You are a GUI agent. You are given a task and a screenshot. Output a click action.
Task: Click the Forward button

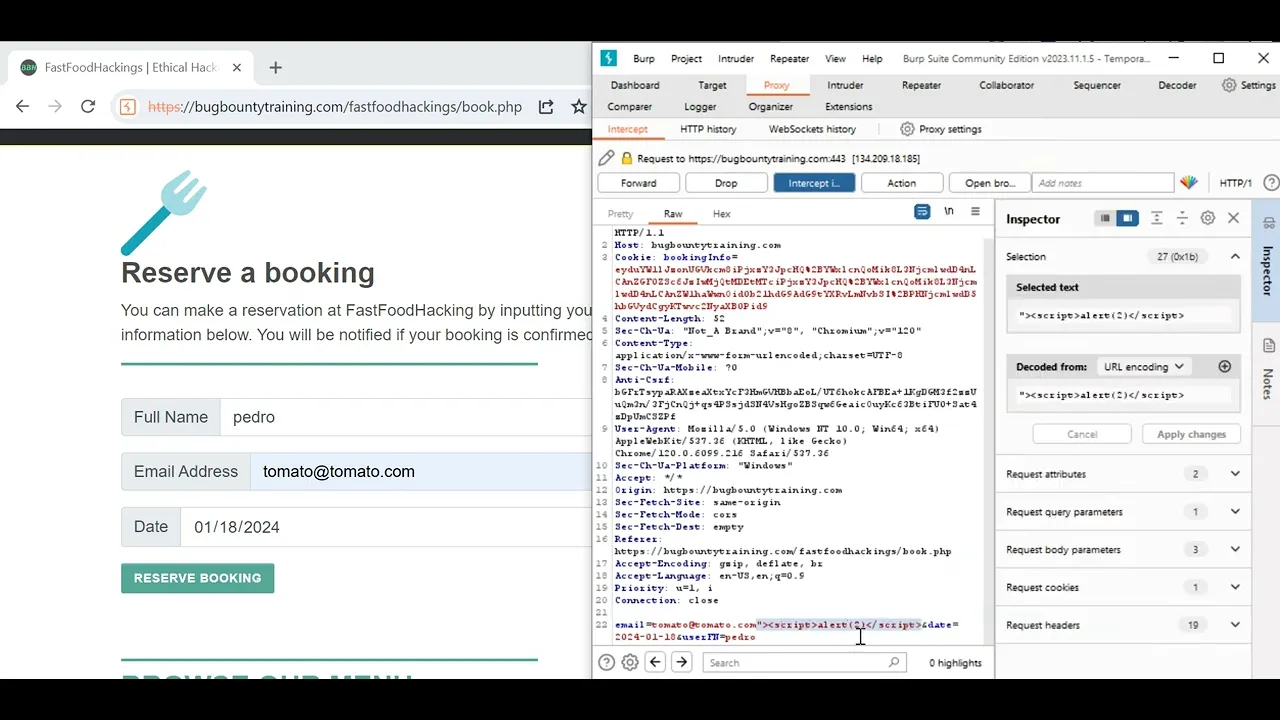pyautogui.click(x=638, y=183)
